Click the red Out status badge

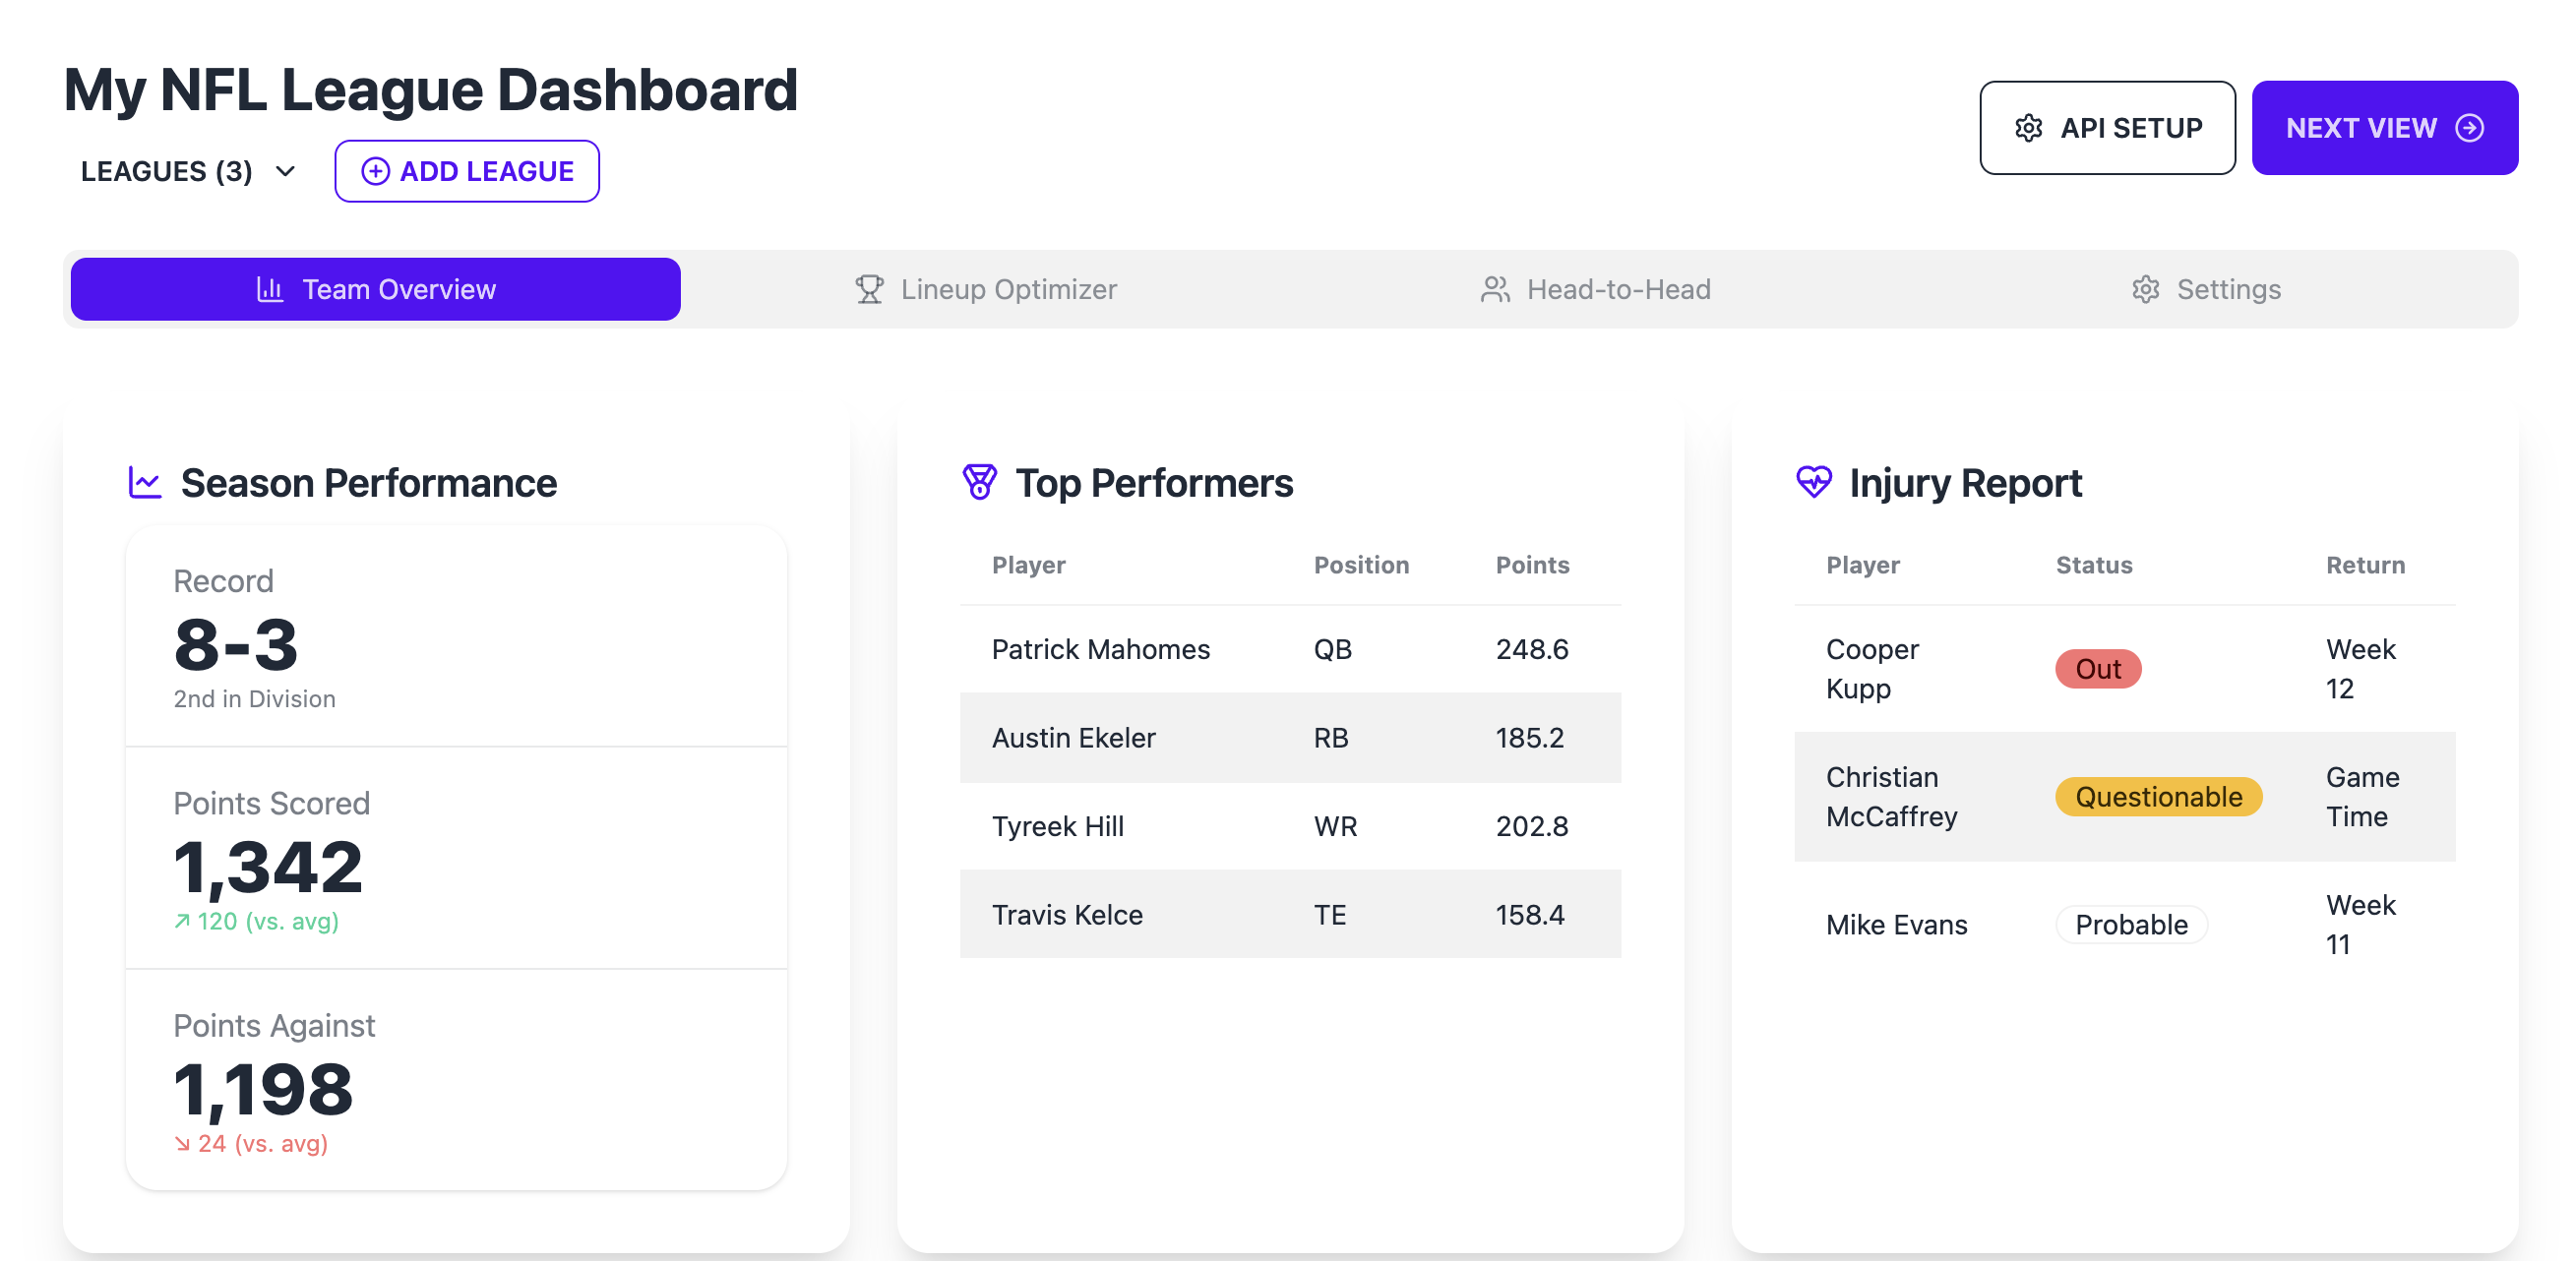(x=2097, y=669)
